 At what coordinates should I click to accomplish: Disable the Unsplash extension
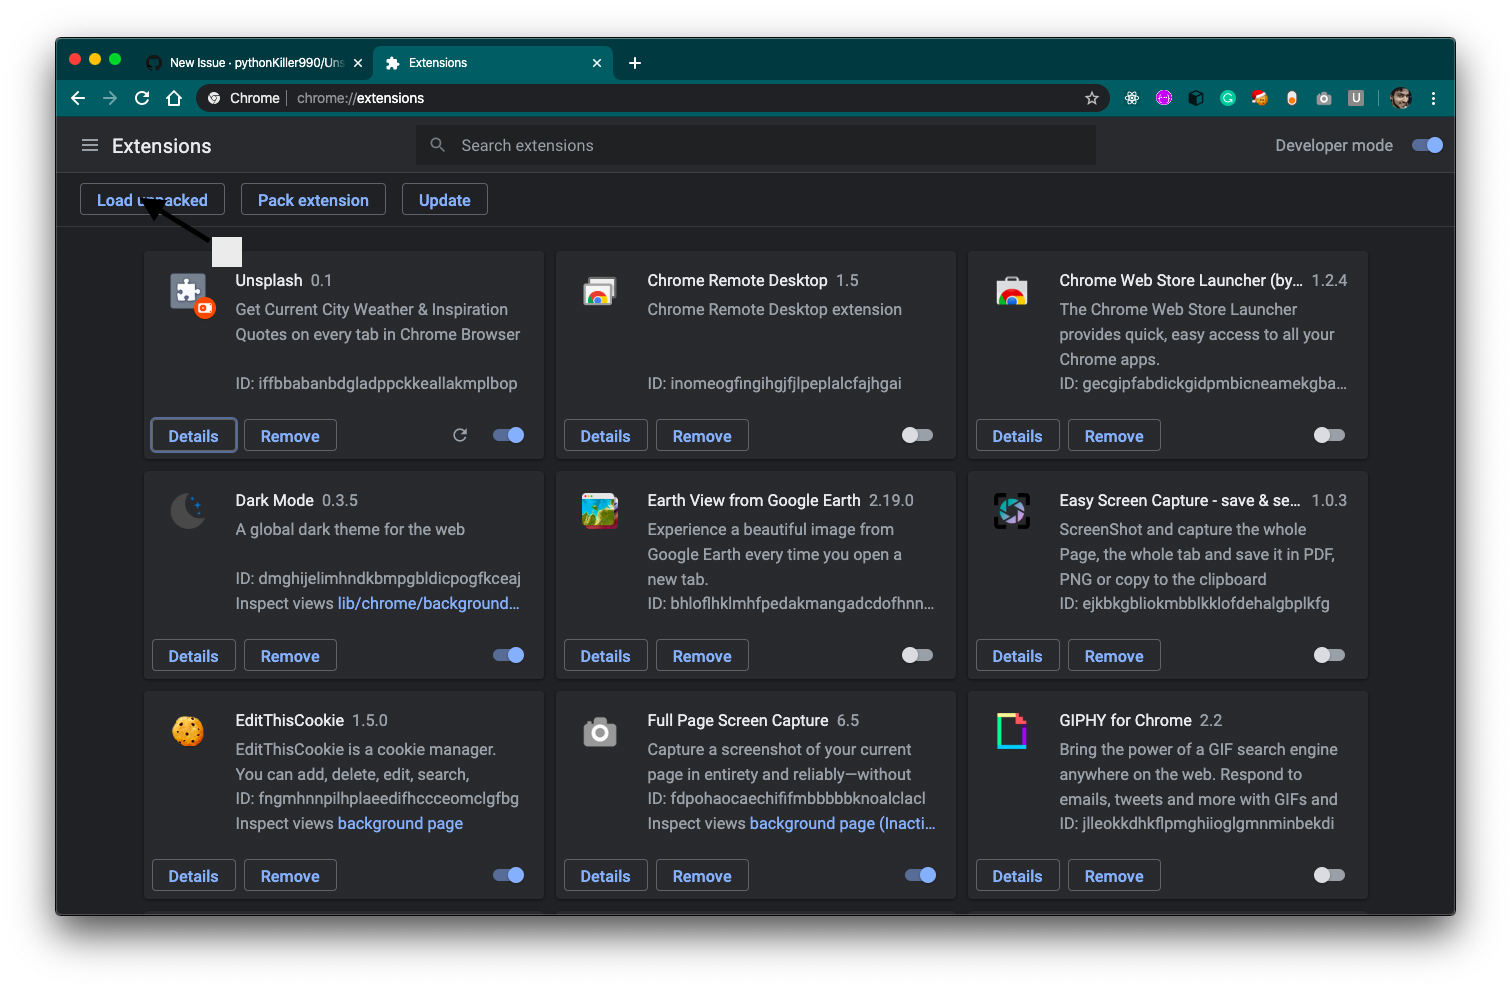(x=509, y=435)
